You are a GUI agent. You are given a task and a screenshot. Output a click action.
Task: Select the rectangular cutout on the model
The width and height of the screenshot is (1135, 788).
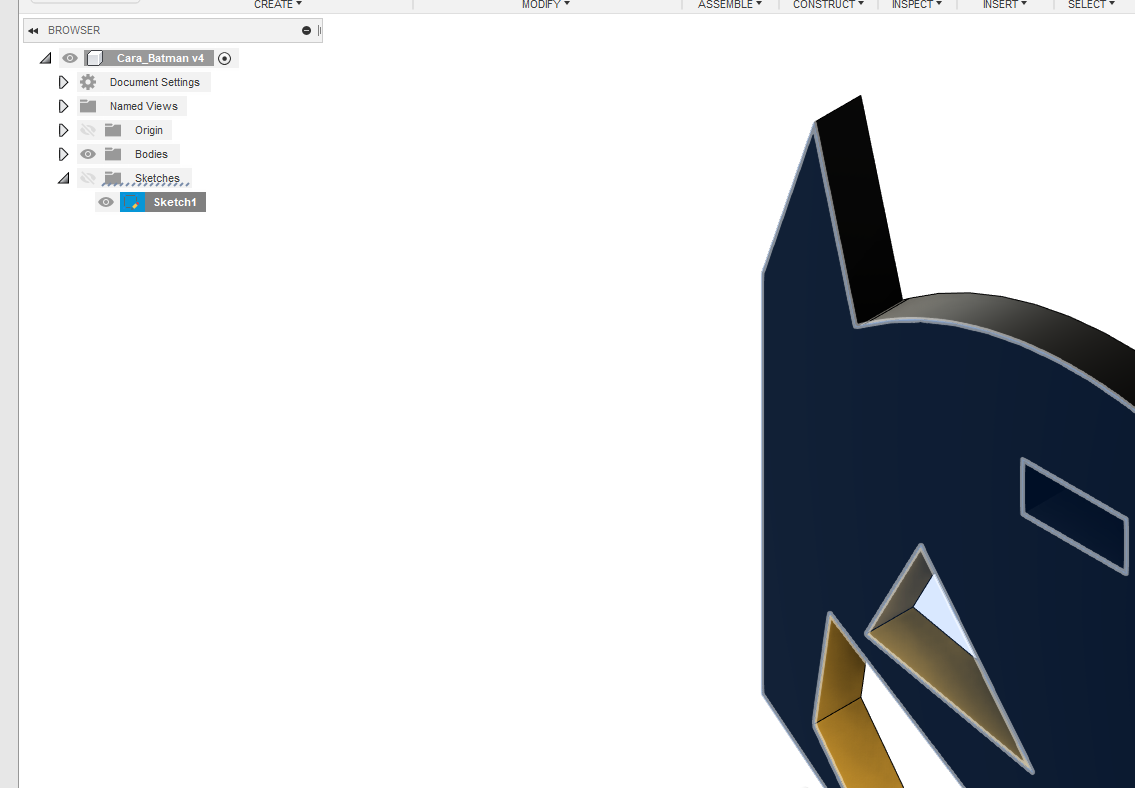pyautogui.click(x=1074, y=515)
